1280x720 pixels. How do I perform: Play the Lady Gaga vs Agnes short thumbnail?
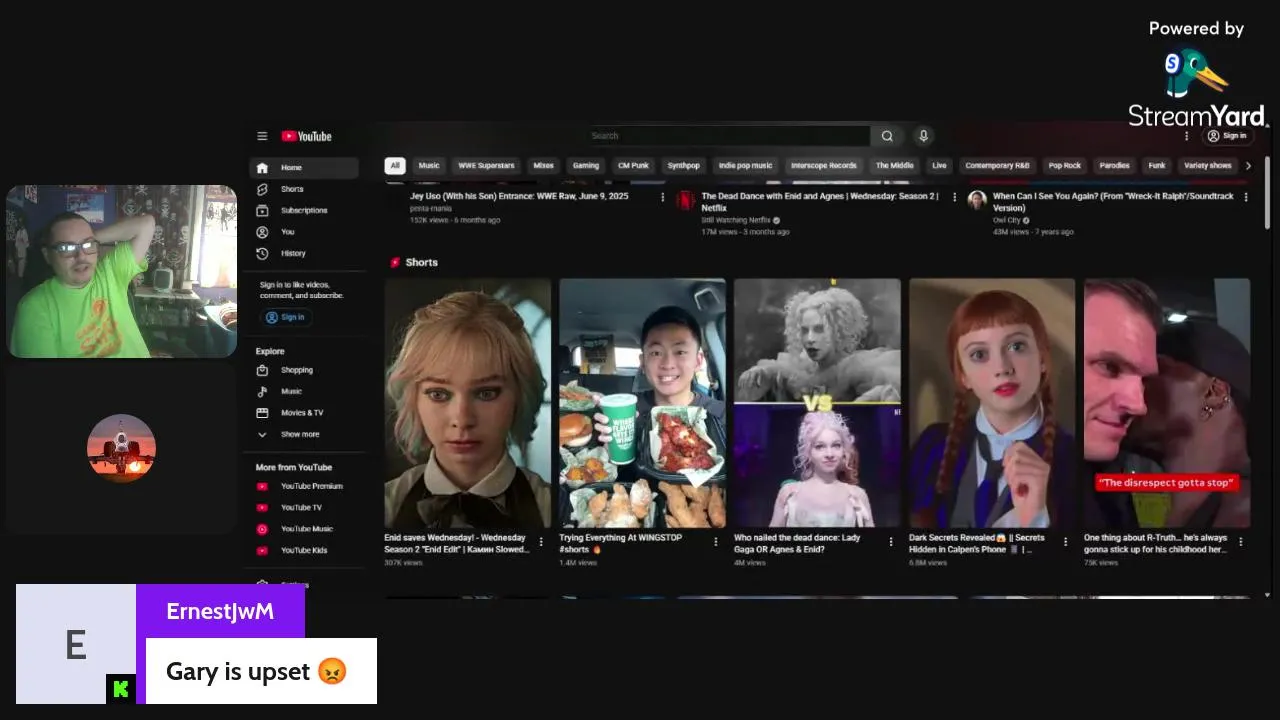817,403
